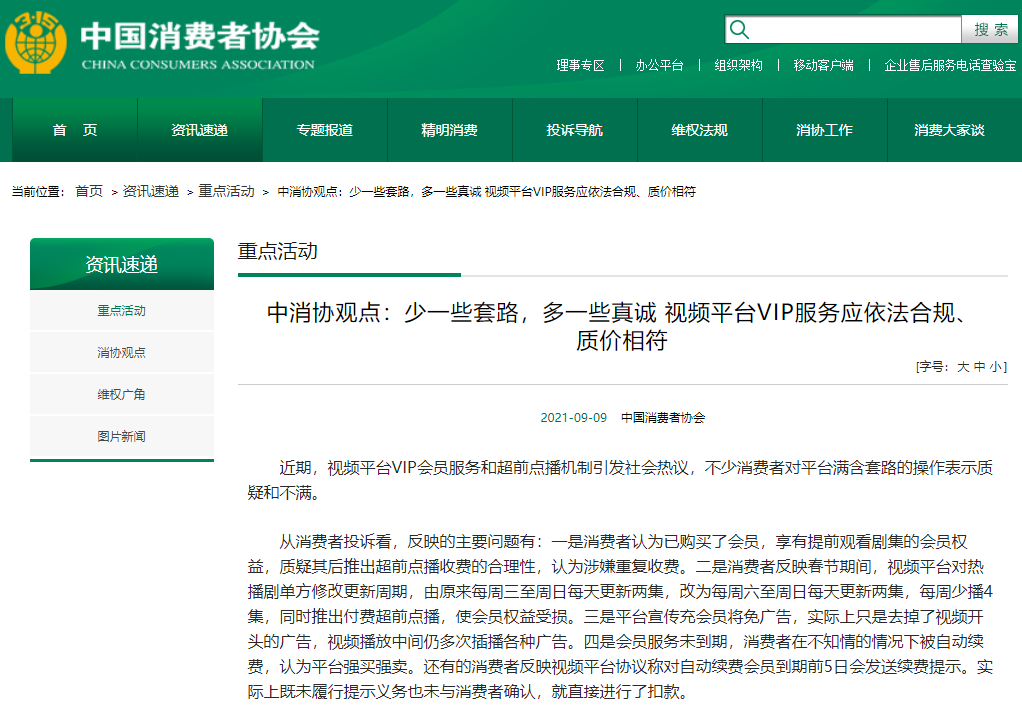Viewport: 1022px width, 717px height.
Task: Click 重点活动 in left sidebar
Action: pyautogui.click(x=121, y=311)
